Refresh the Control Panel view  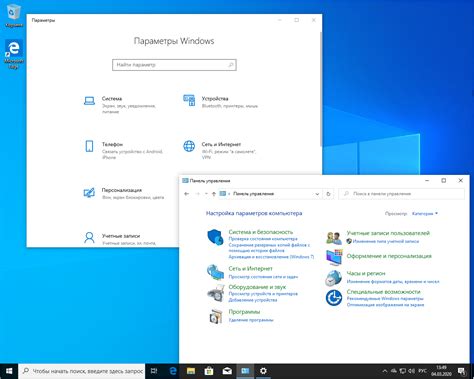coord(328,194)
